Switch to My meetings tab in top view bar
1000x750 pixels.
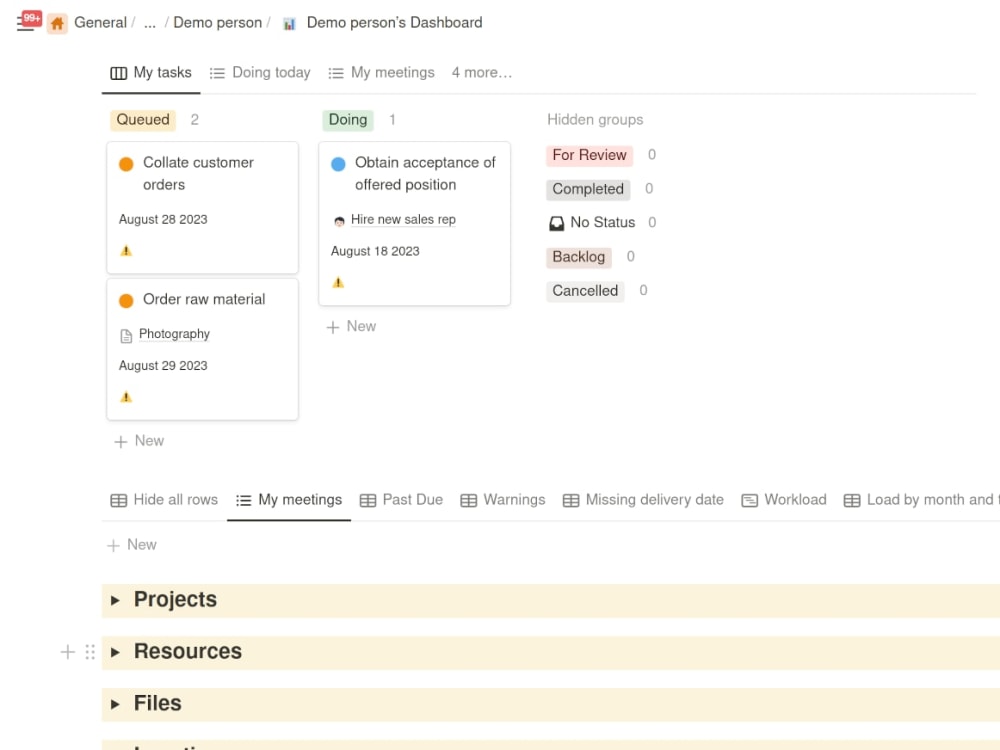click(x=381, y=73)
